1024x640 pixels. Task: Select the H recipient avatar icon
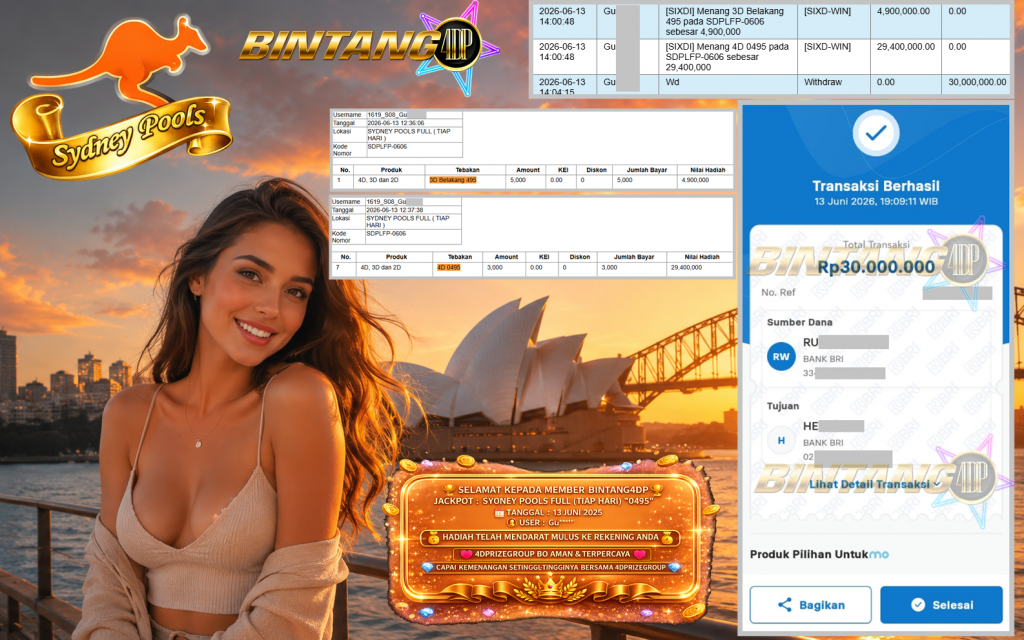click(781, 441)
